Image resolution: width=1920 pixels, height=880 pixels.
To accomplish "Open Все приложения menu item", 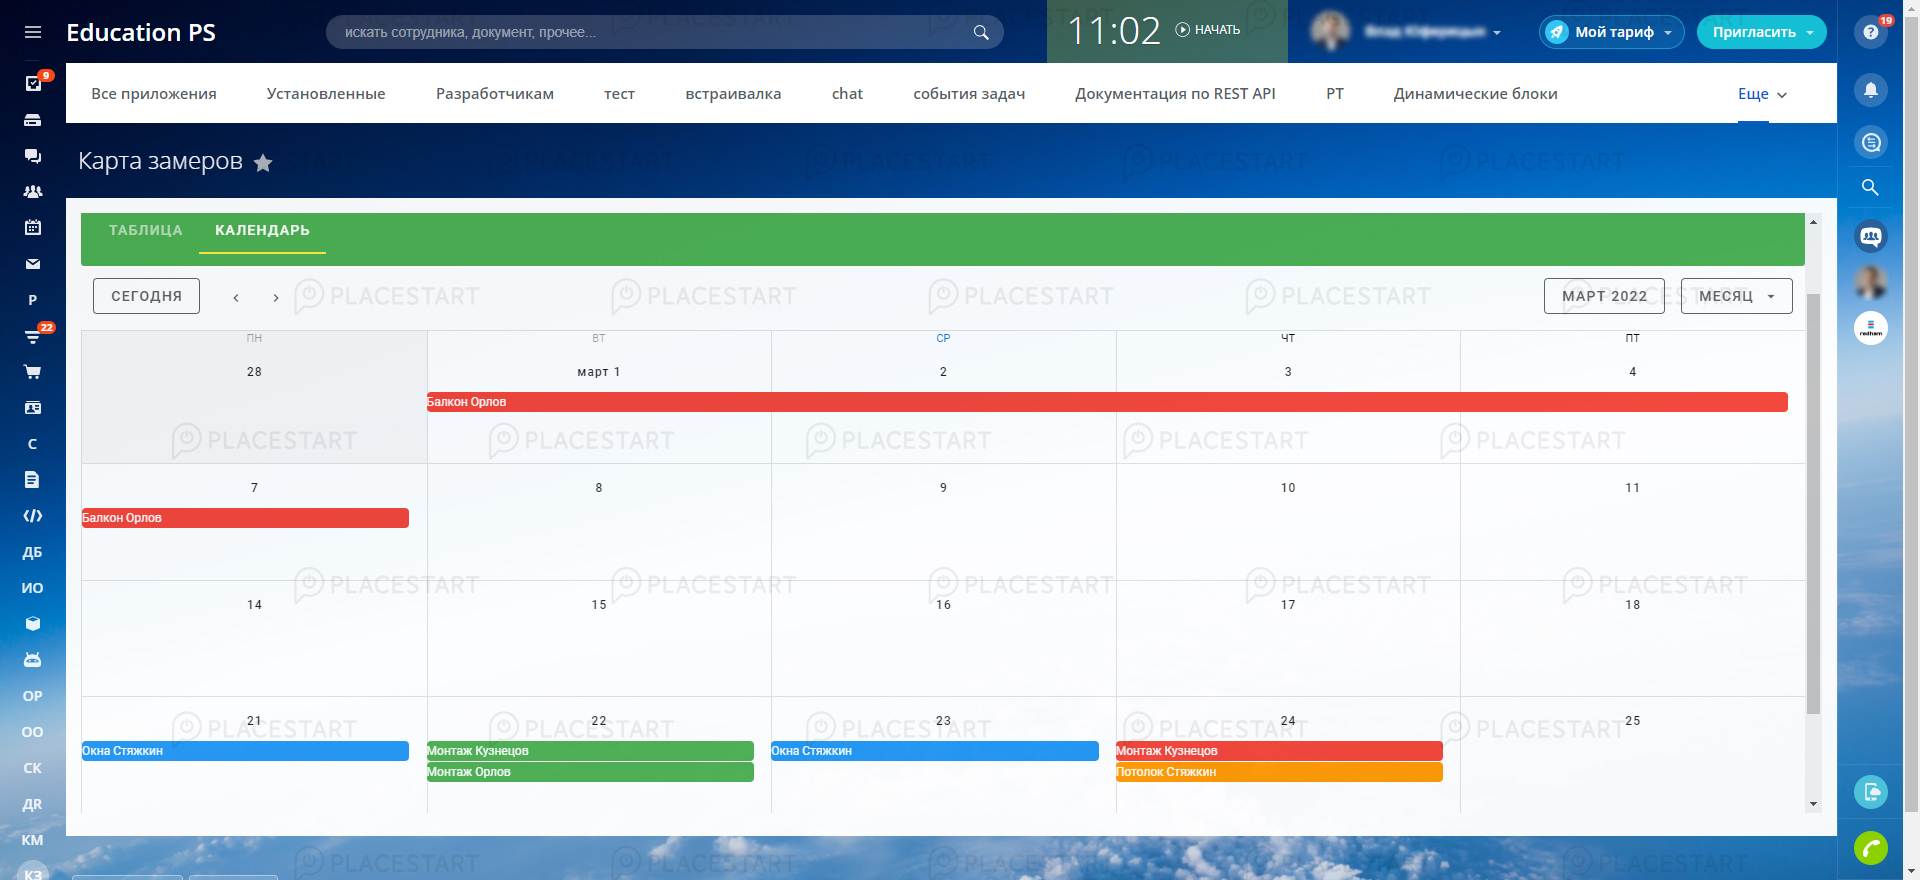I will click(154, 94).
